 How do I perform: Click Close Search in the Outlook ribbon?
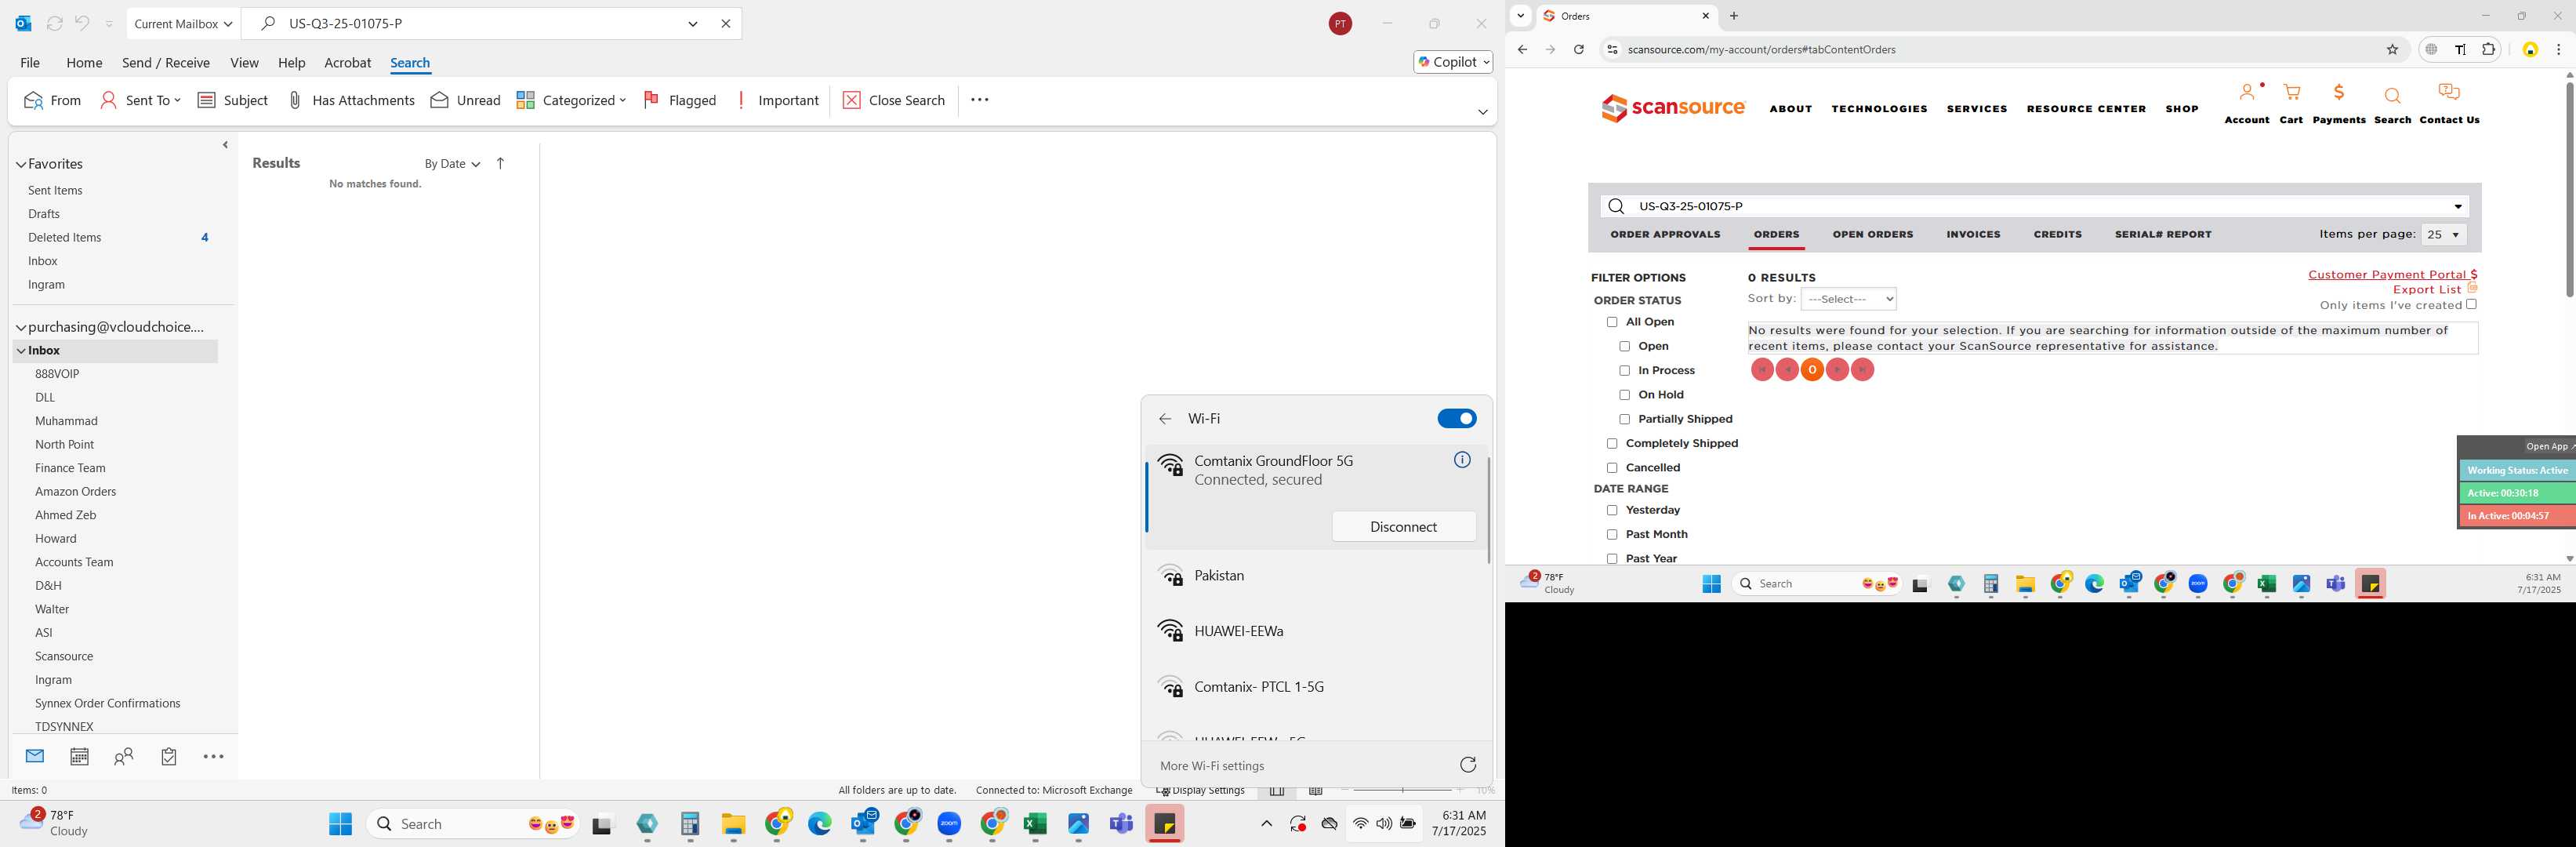tap(893, 100)
